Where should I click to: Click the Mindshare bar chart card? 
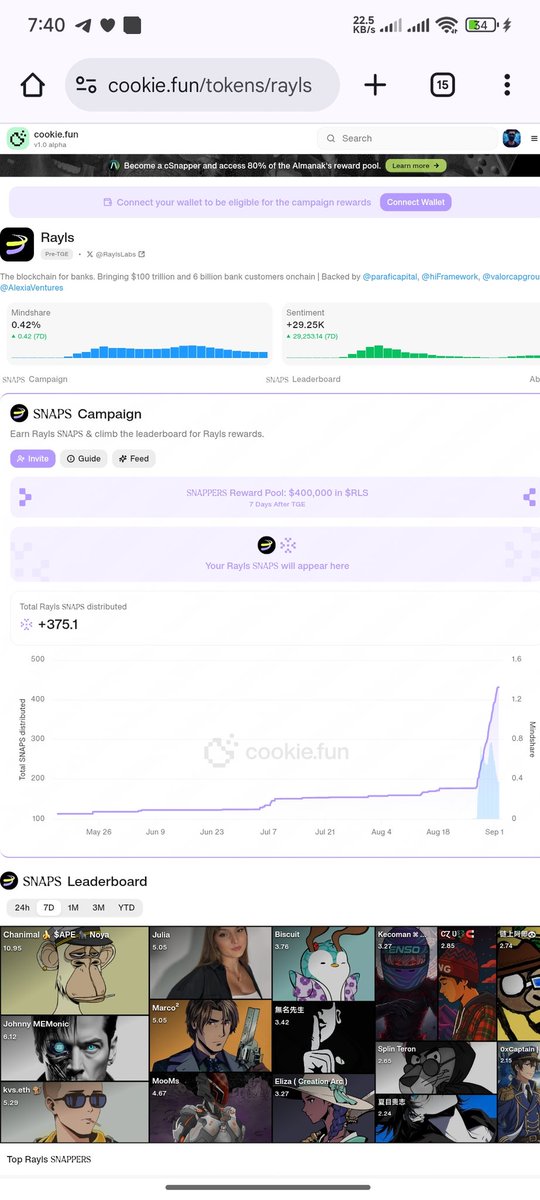pos(139,333)
